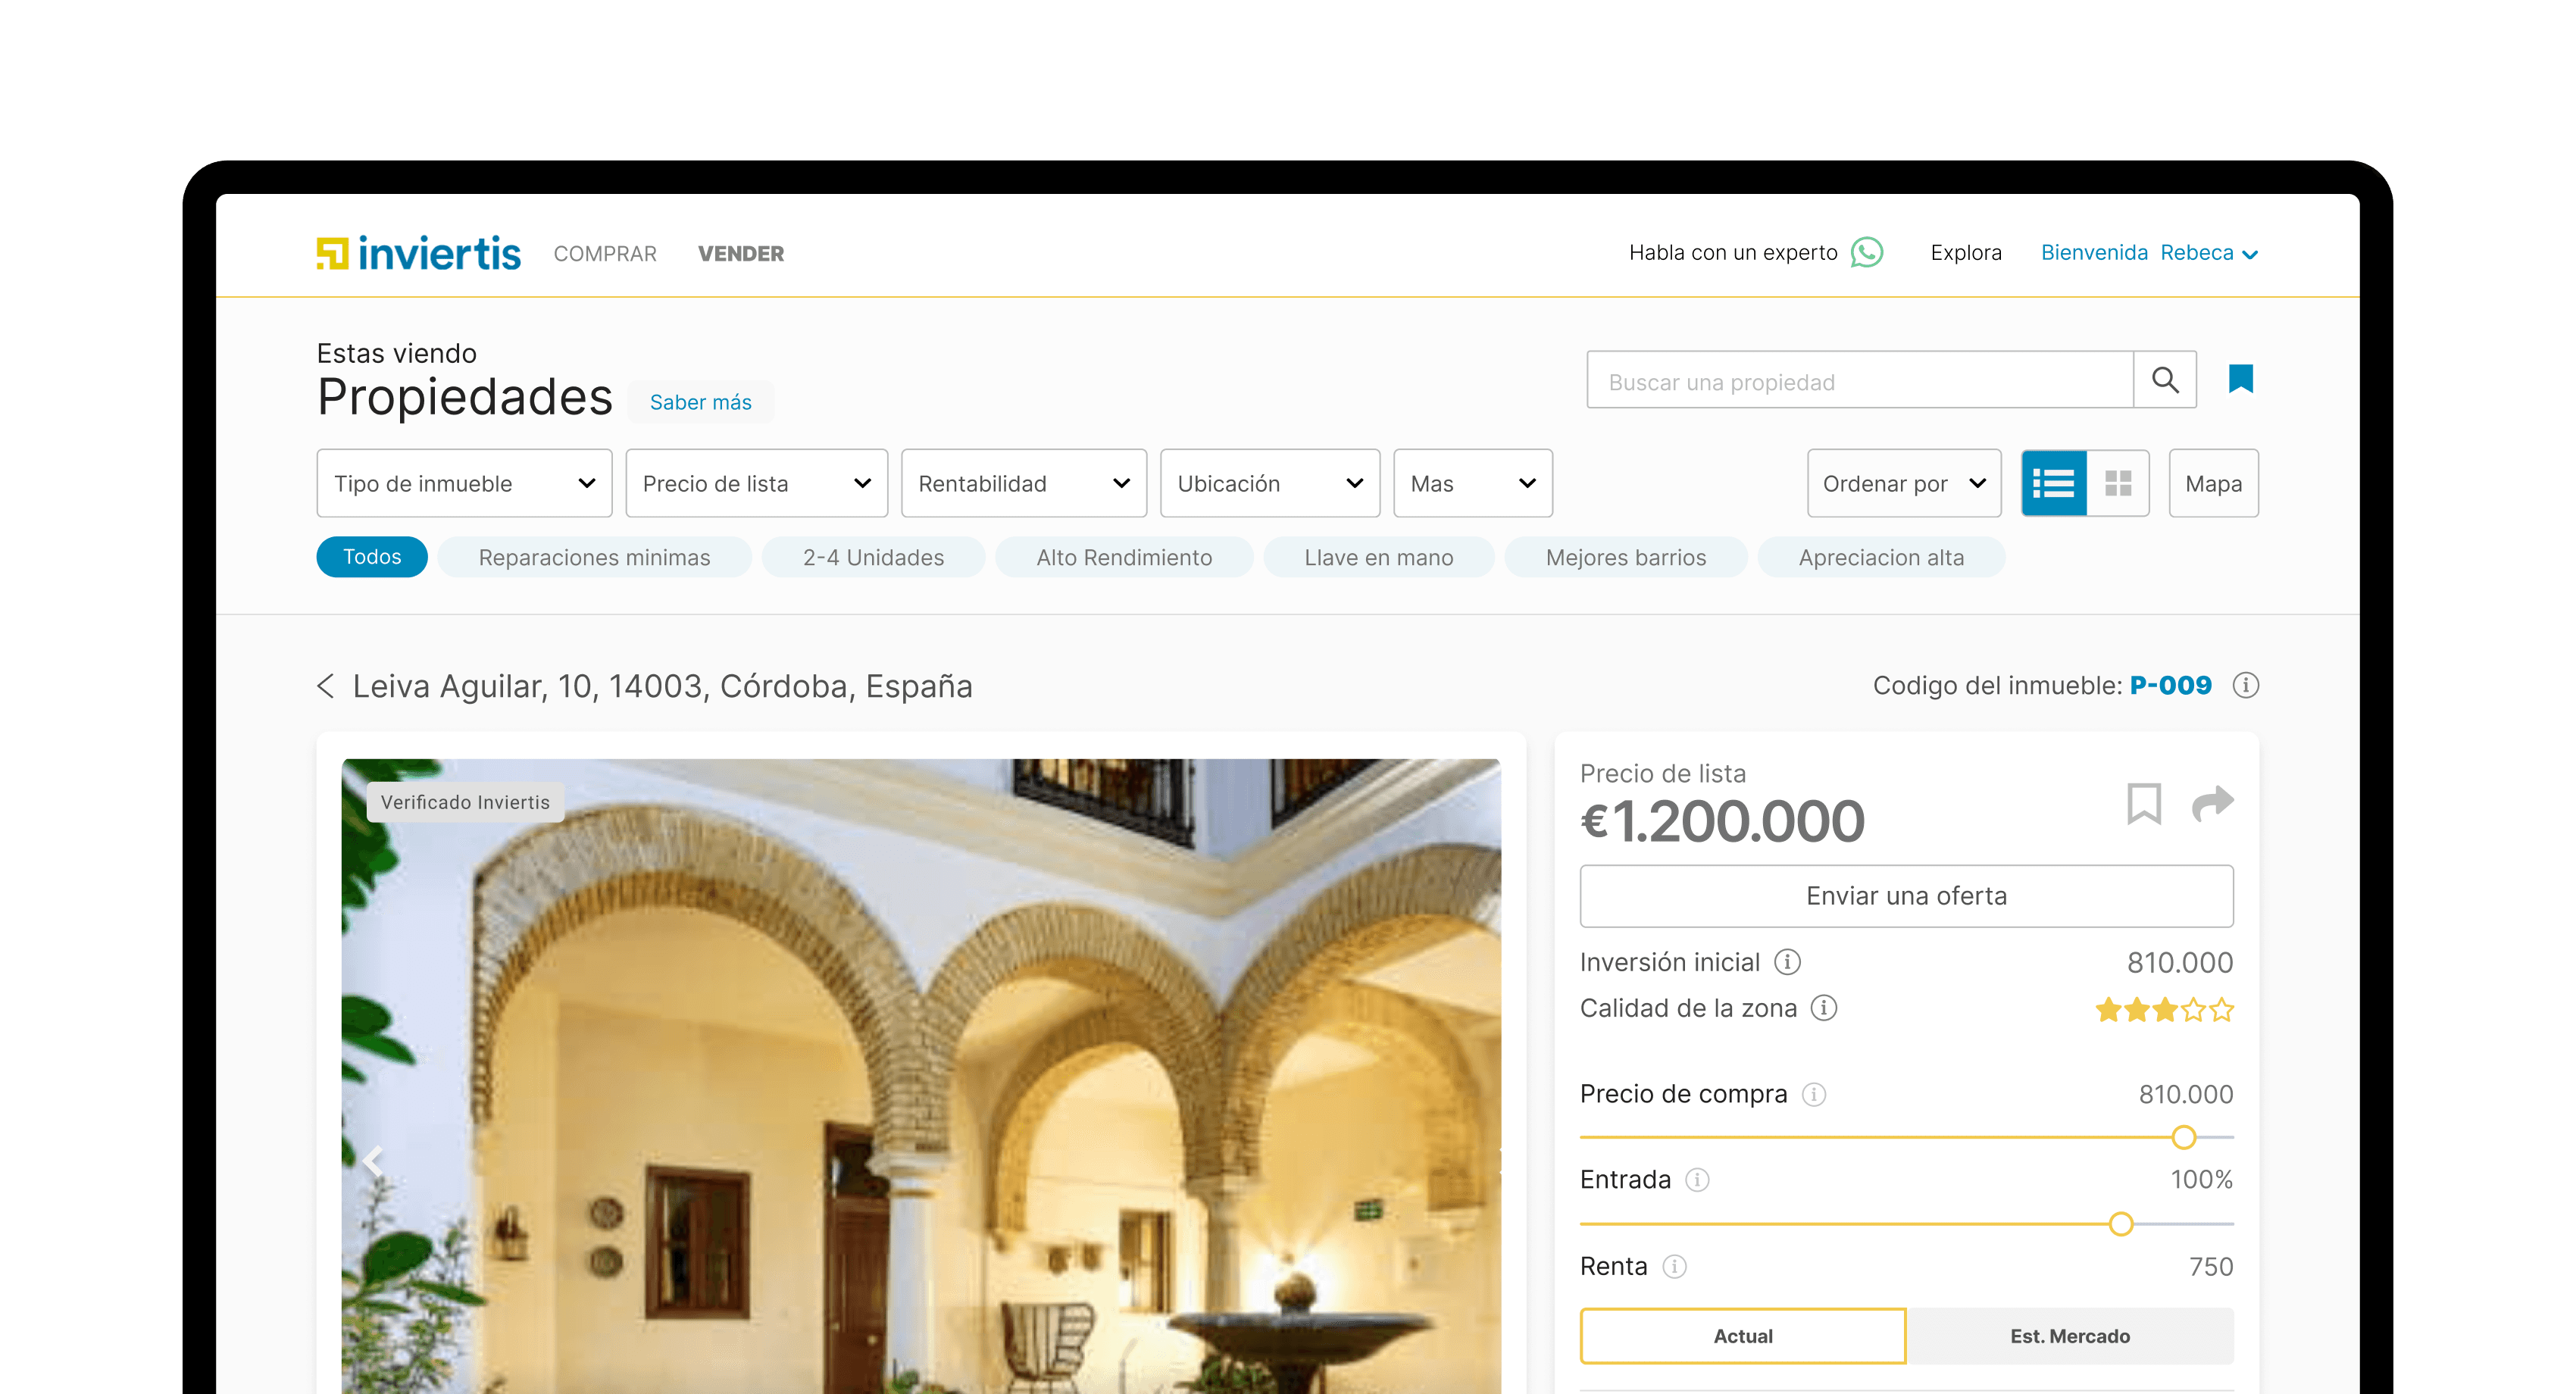The image size is (2576, 1394).
Task: Click the WhatsApp expert chat icon
Action: [1866, 252]
